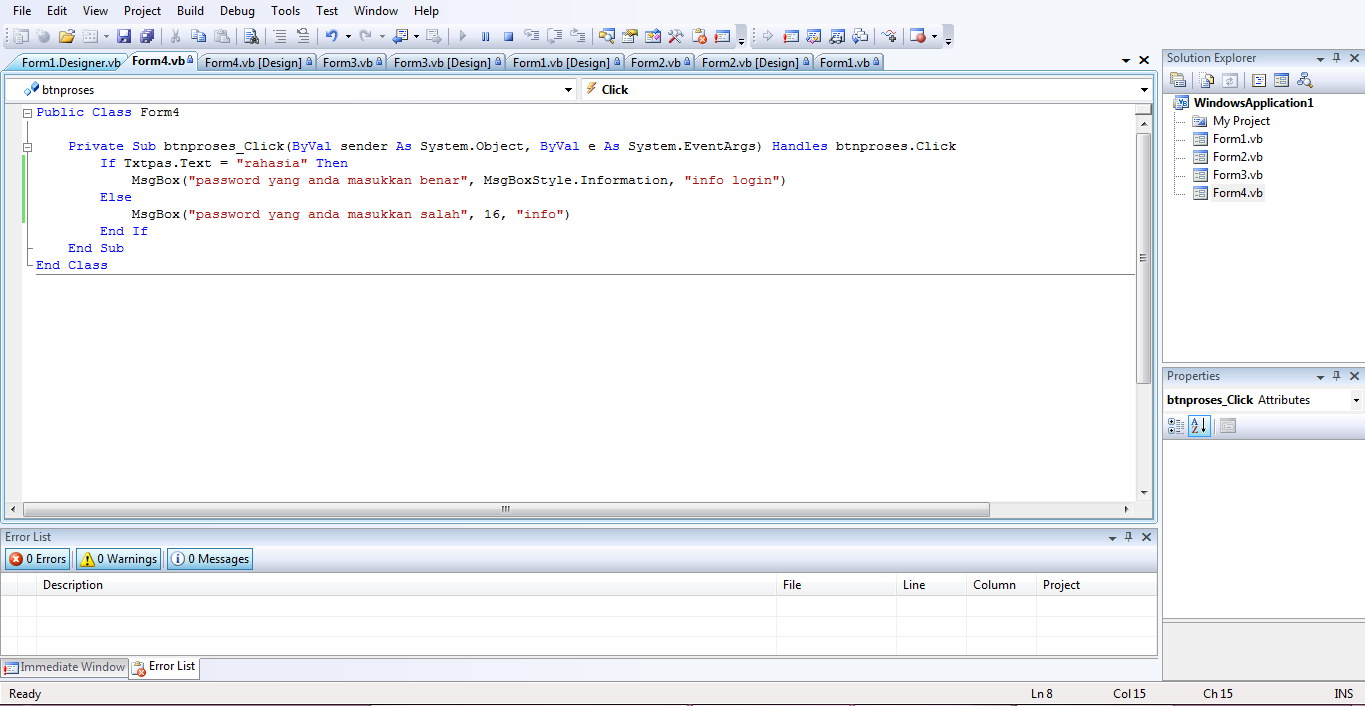Click the Refresh icon in Solution Explorer
Image resolution: width=1365 pixels, height=706 pixels.
point(1230,80)
